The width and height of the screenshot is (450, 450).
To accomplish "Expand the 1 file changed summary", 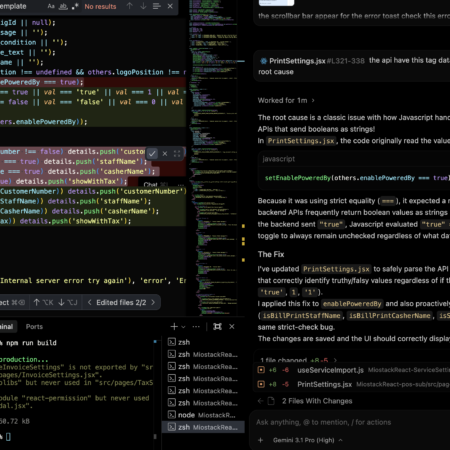I will (299, 360).
